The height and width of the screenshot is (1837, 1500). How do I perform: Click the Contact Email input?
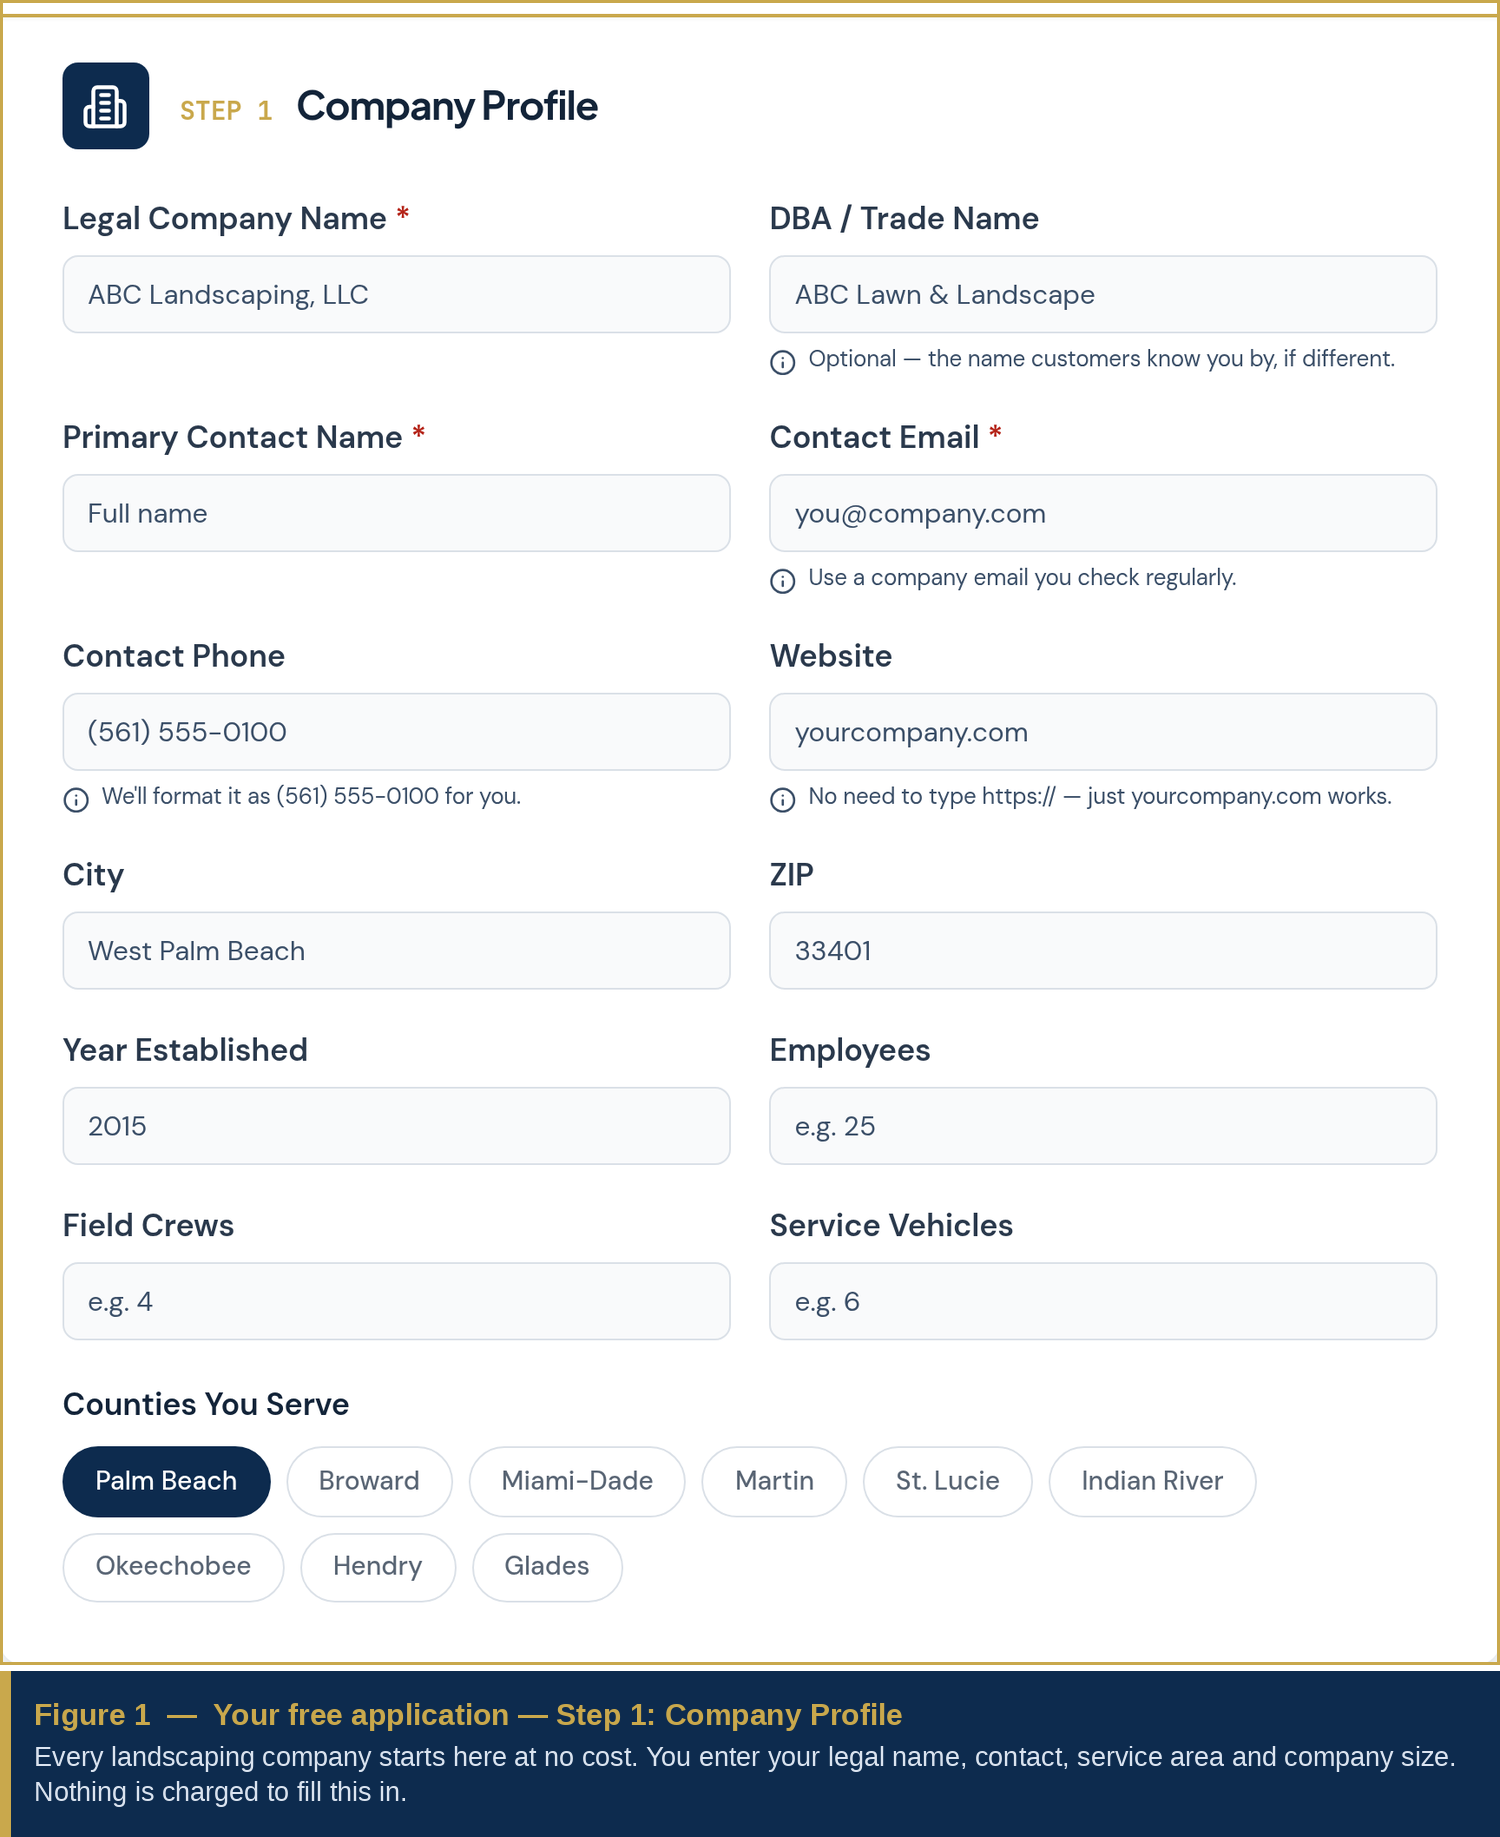1103,513
